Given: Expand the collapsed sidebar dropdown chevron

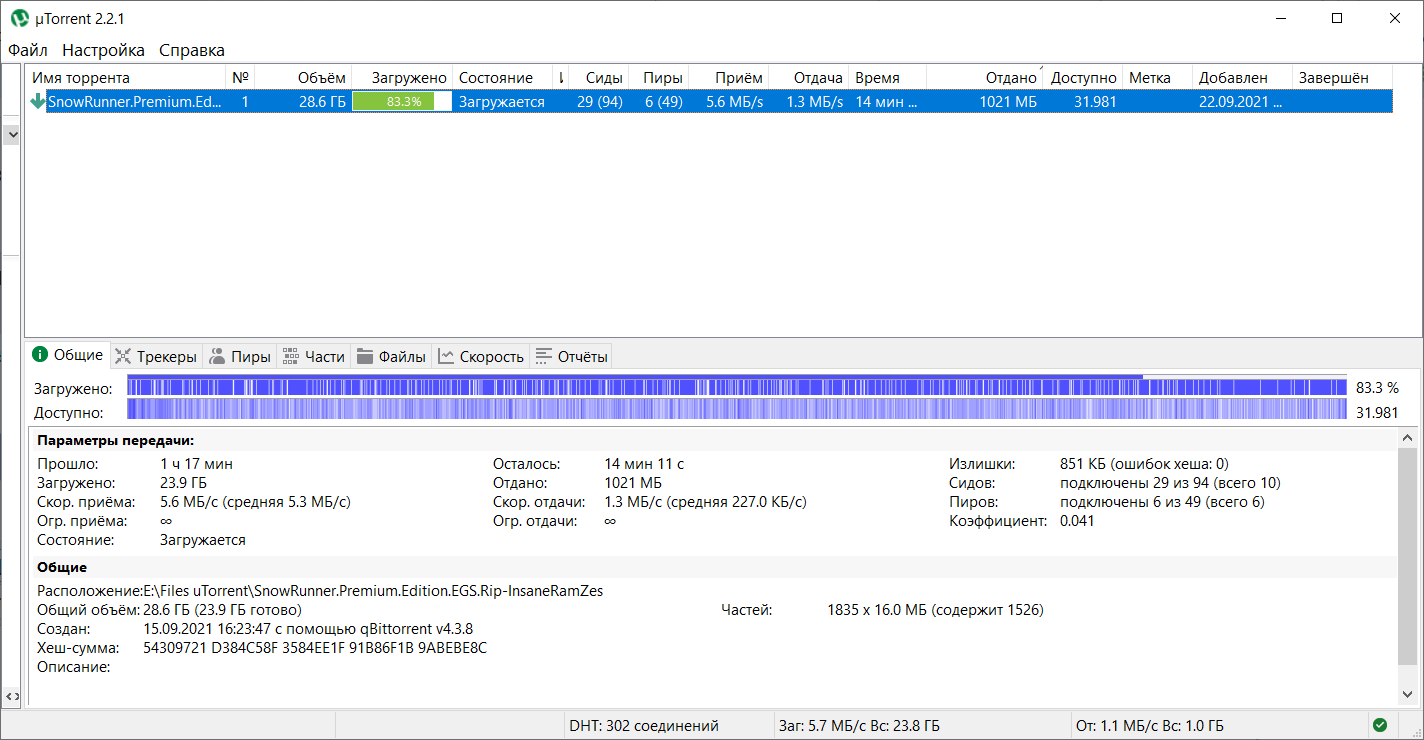Looking at the screenshot, I should (12, 133).
